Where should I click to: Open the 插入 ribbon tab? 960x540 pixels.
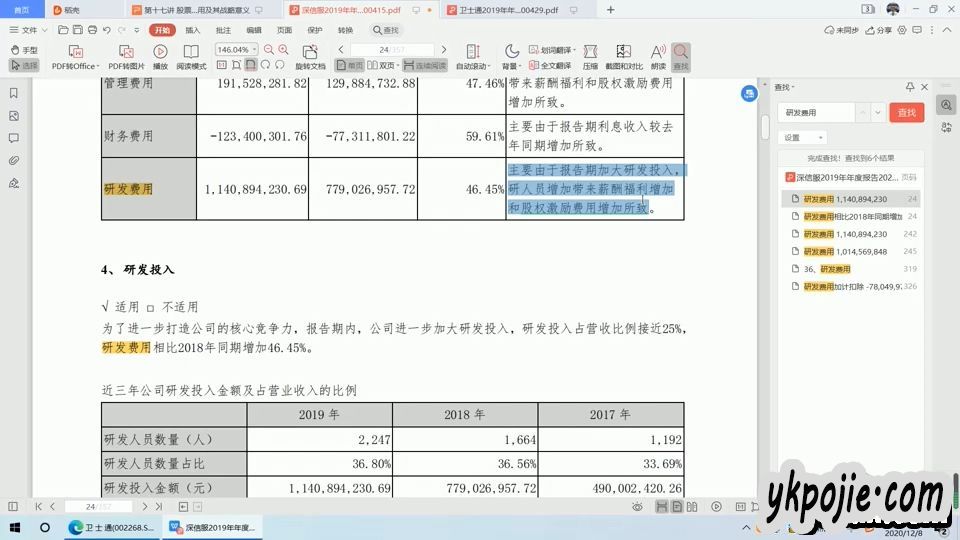pyautogui.click(x=193, y=30)
